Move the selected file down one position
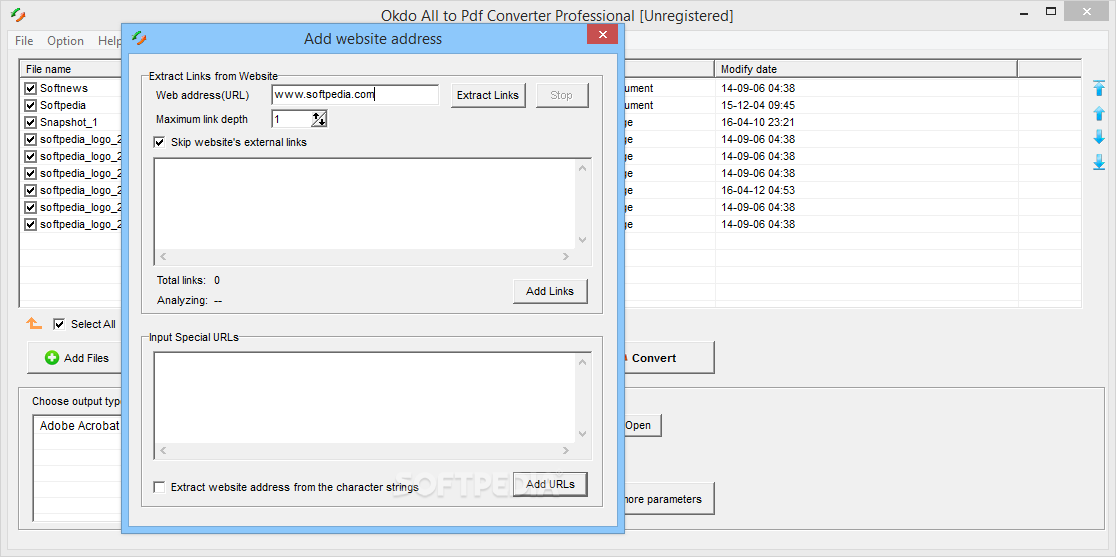1116x557 pixels. click(1098, 137)
